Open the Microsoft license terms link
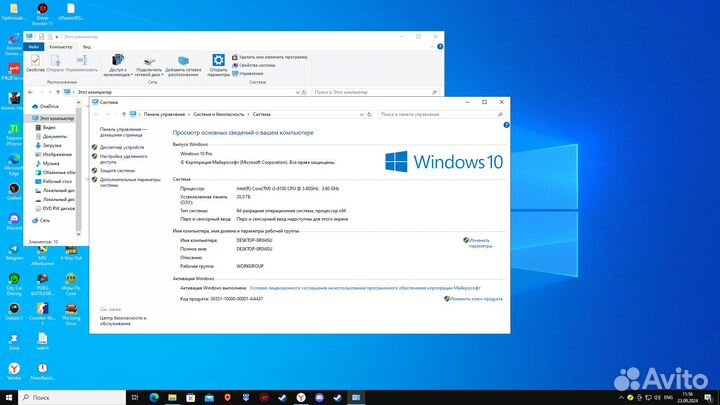The width and height of the screenshot is (720, 405). click(365, 288)
